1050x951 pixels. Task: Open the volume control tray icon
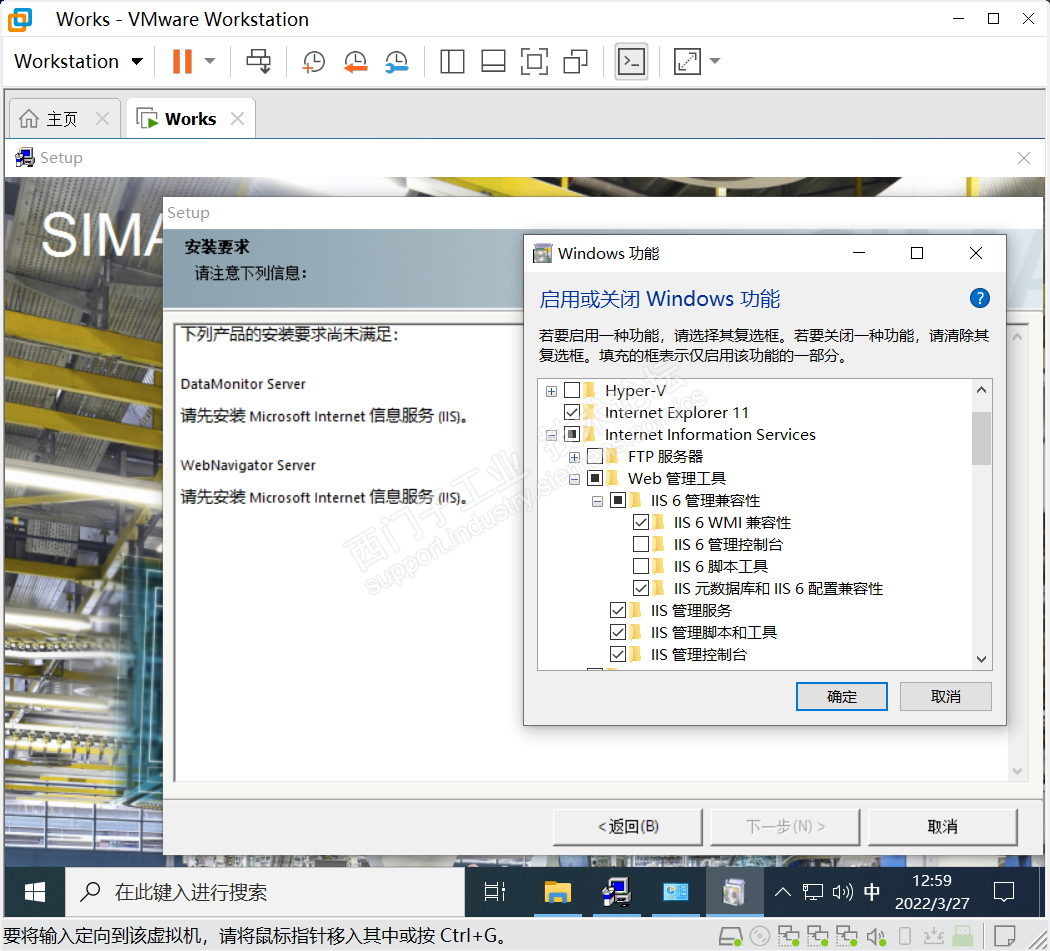[842, 892]
